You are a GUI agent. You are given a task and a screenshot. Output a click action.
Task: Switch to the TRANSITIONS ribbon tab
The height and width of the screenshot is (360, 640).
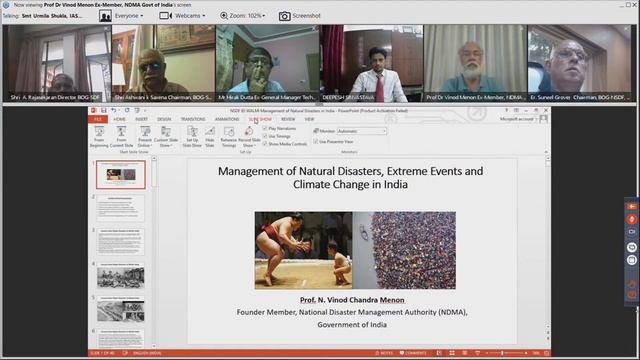[193, 119]
